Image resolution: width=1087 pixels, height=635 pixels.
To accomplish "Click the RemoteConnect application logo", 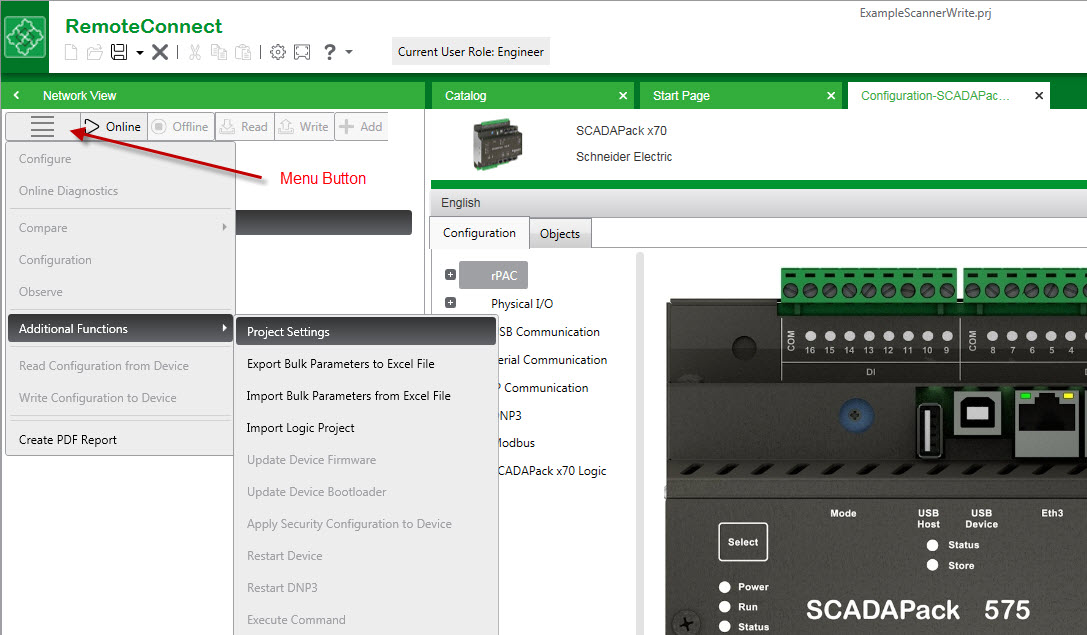I will tap(25, 37).
